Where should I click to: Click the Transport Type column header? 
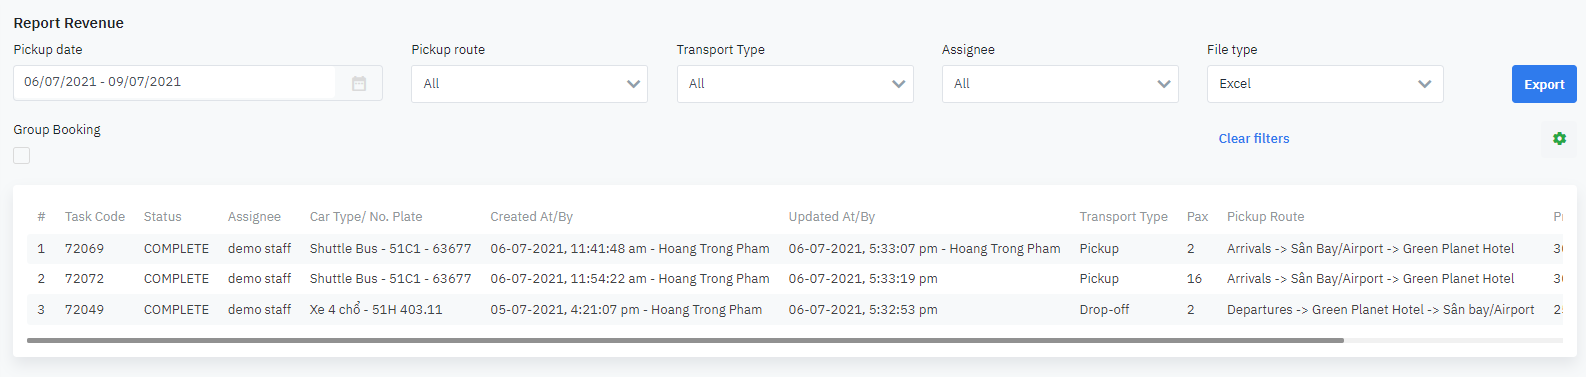[1123, 216]
